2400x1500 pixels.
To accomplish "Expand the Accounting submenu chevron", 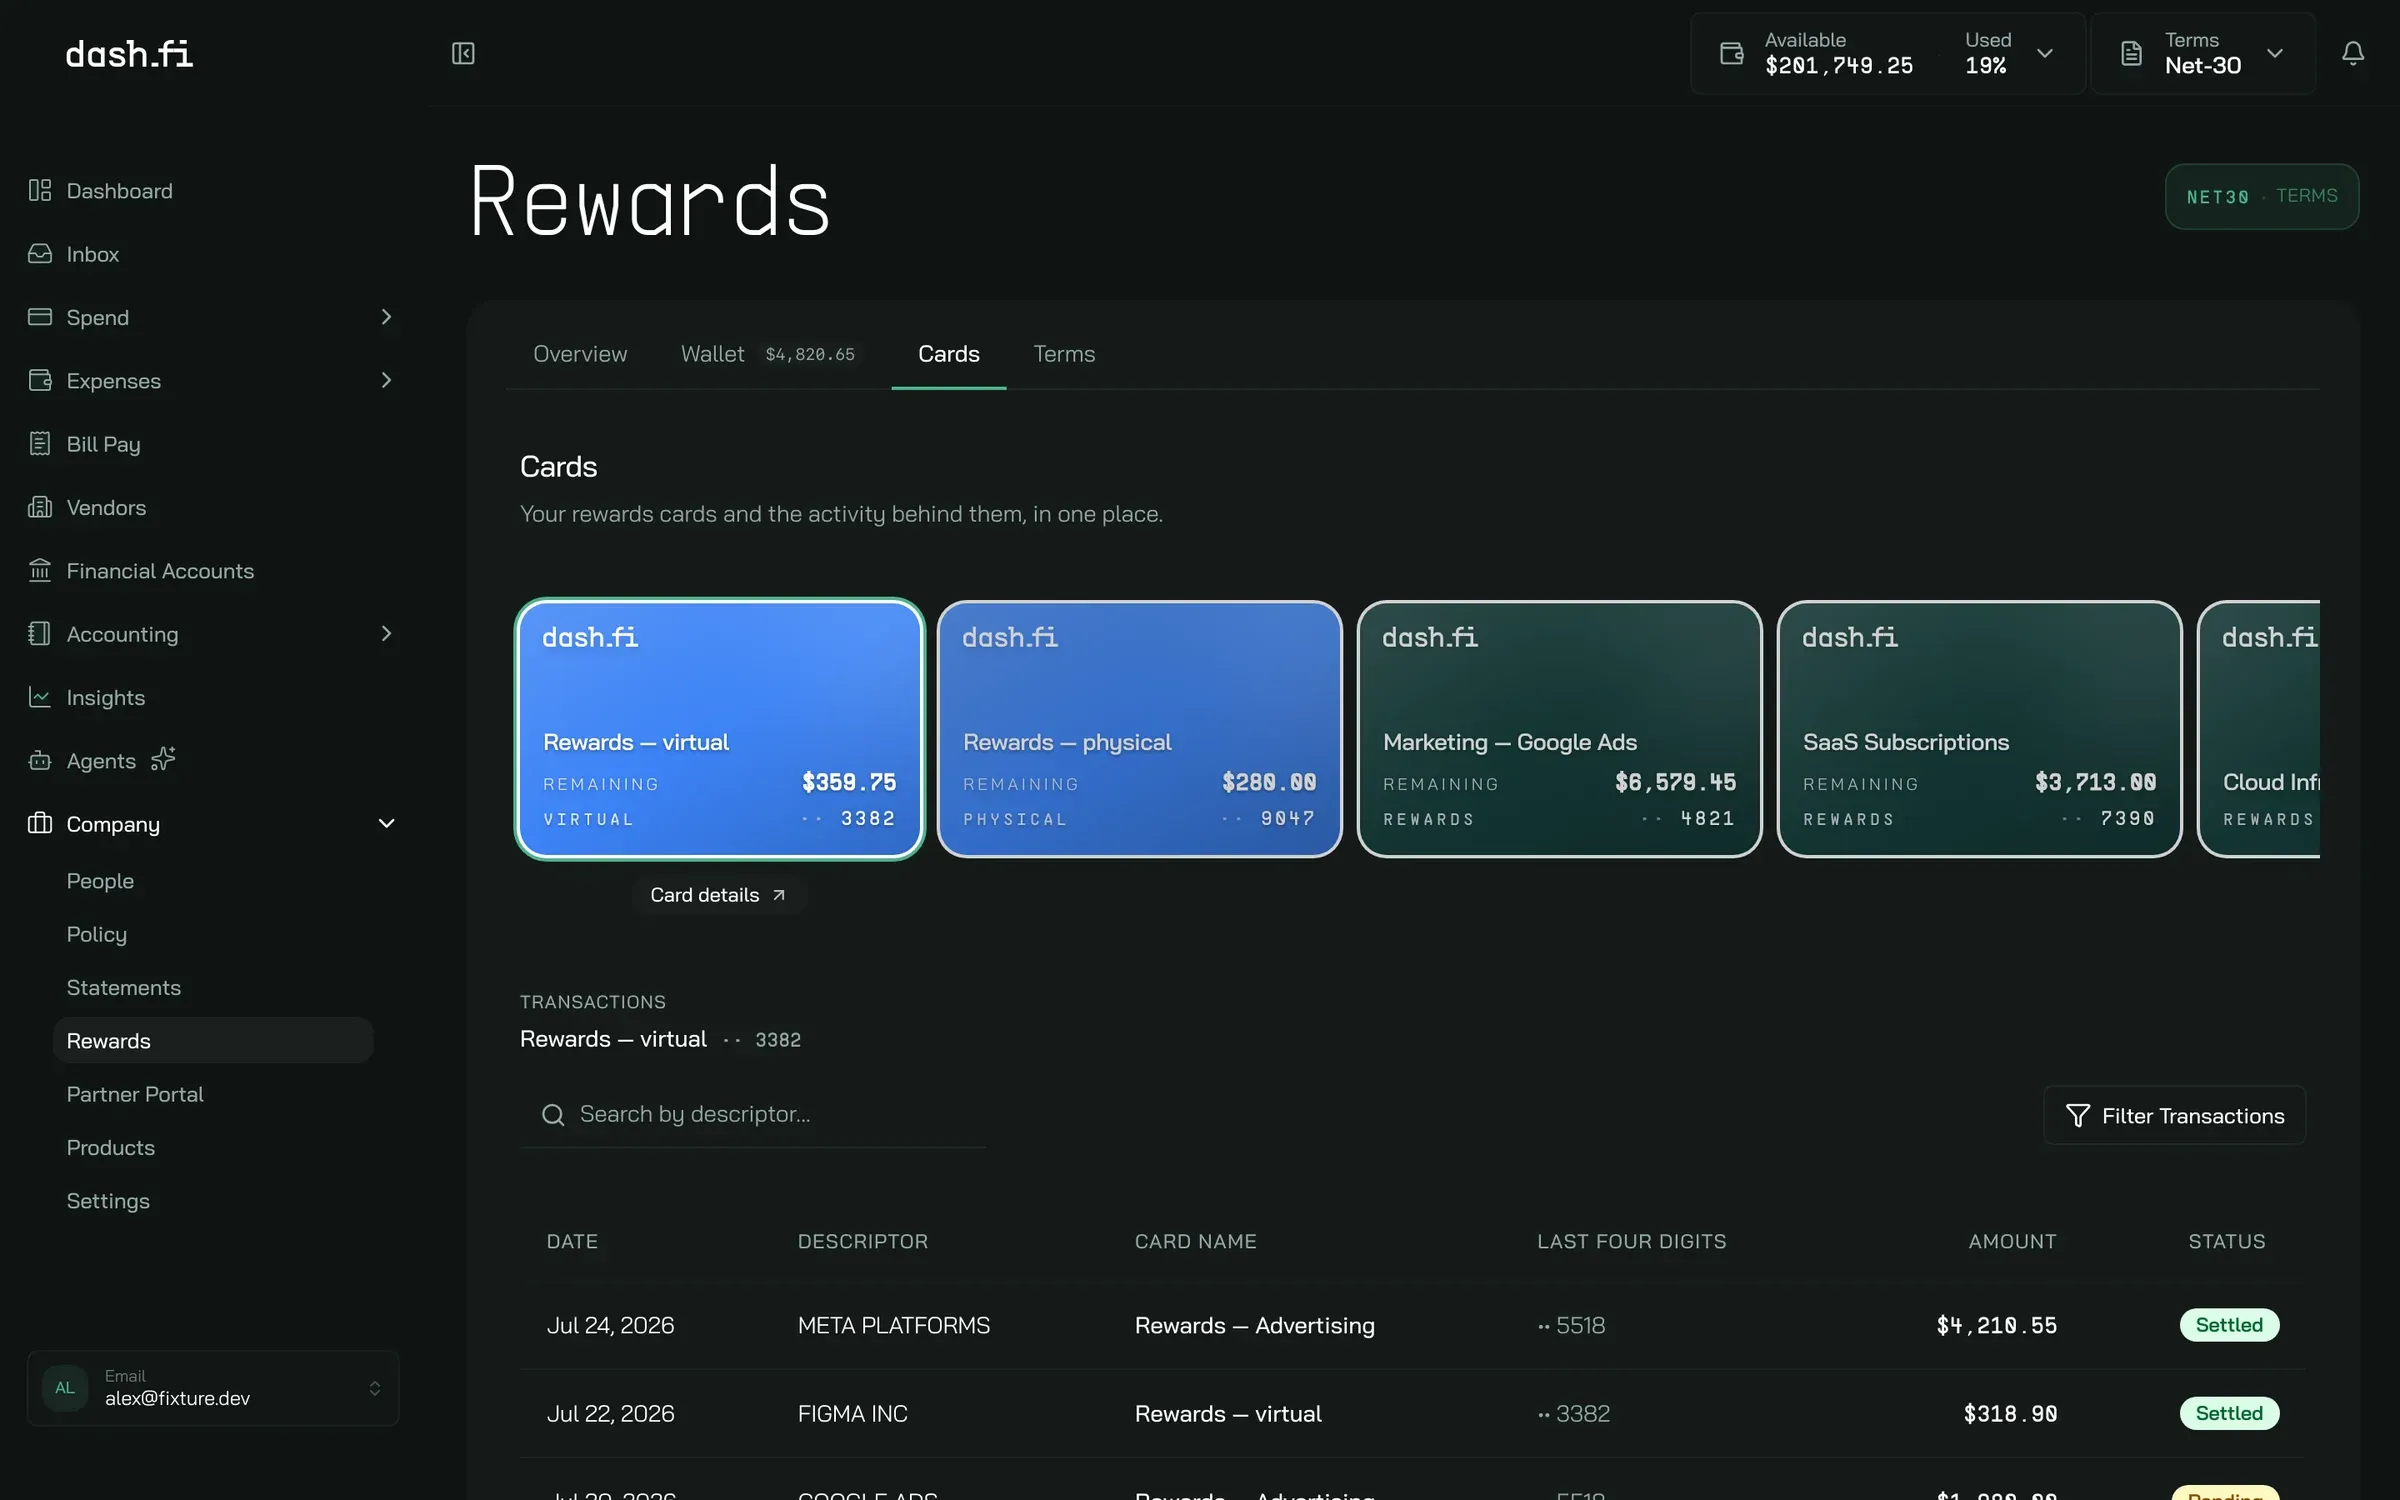I will click(x=386, y=633).
